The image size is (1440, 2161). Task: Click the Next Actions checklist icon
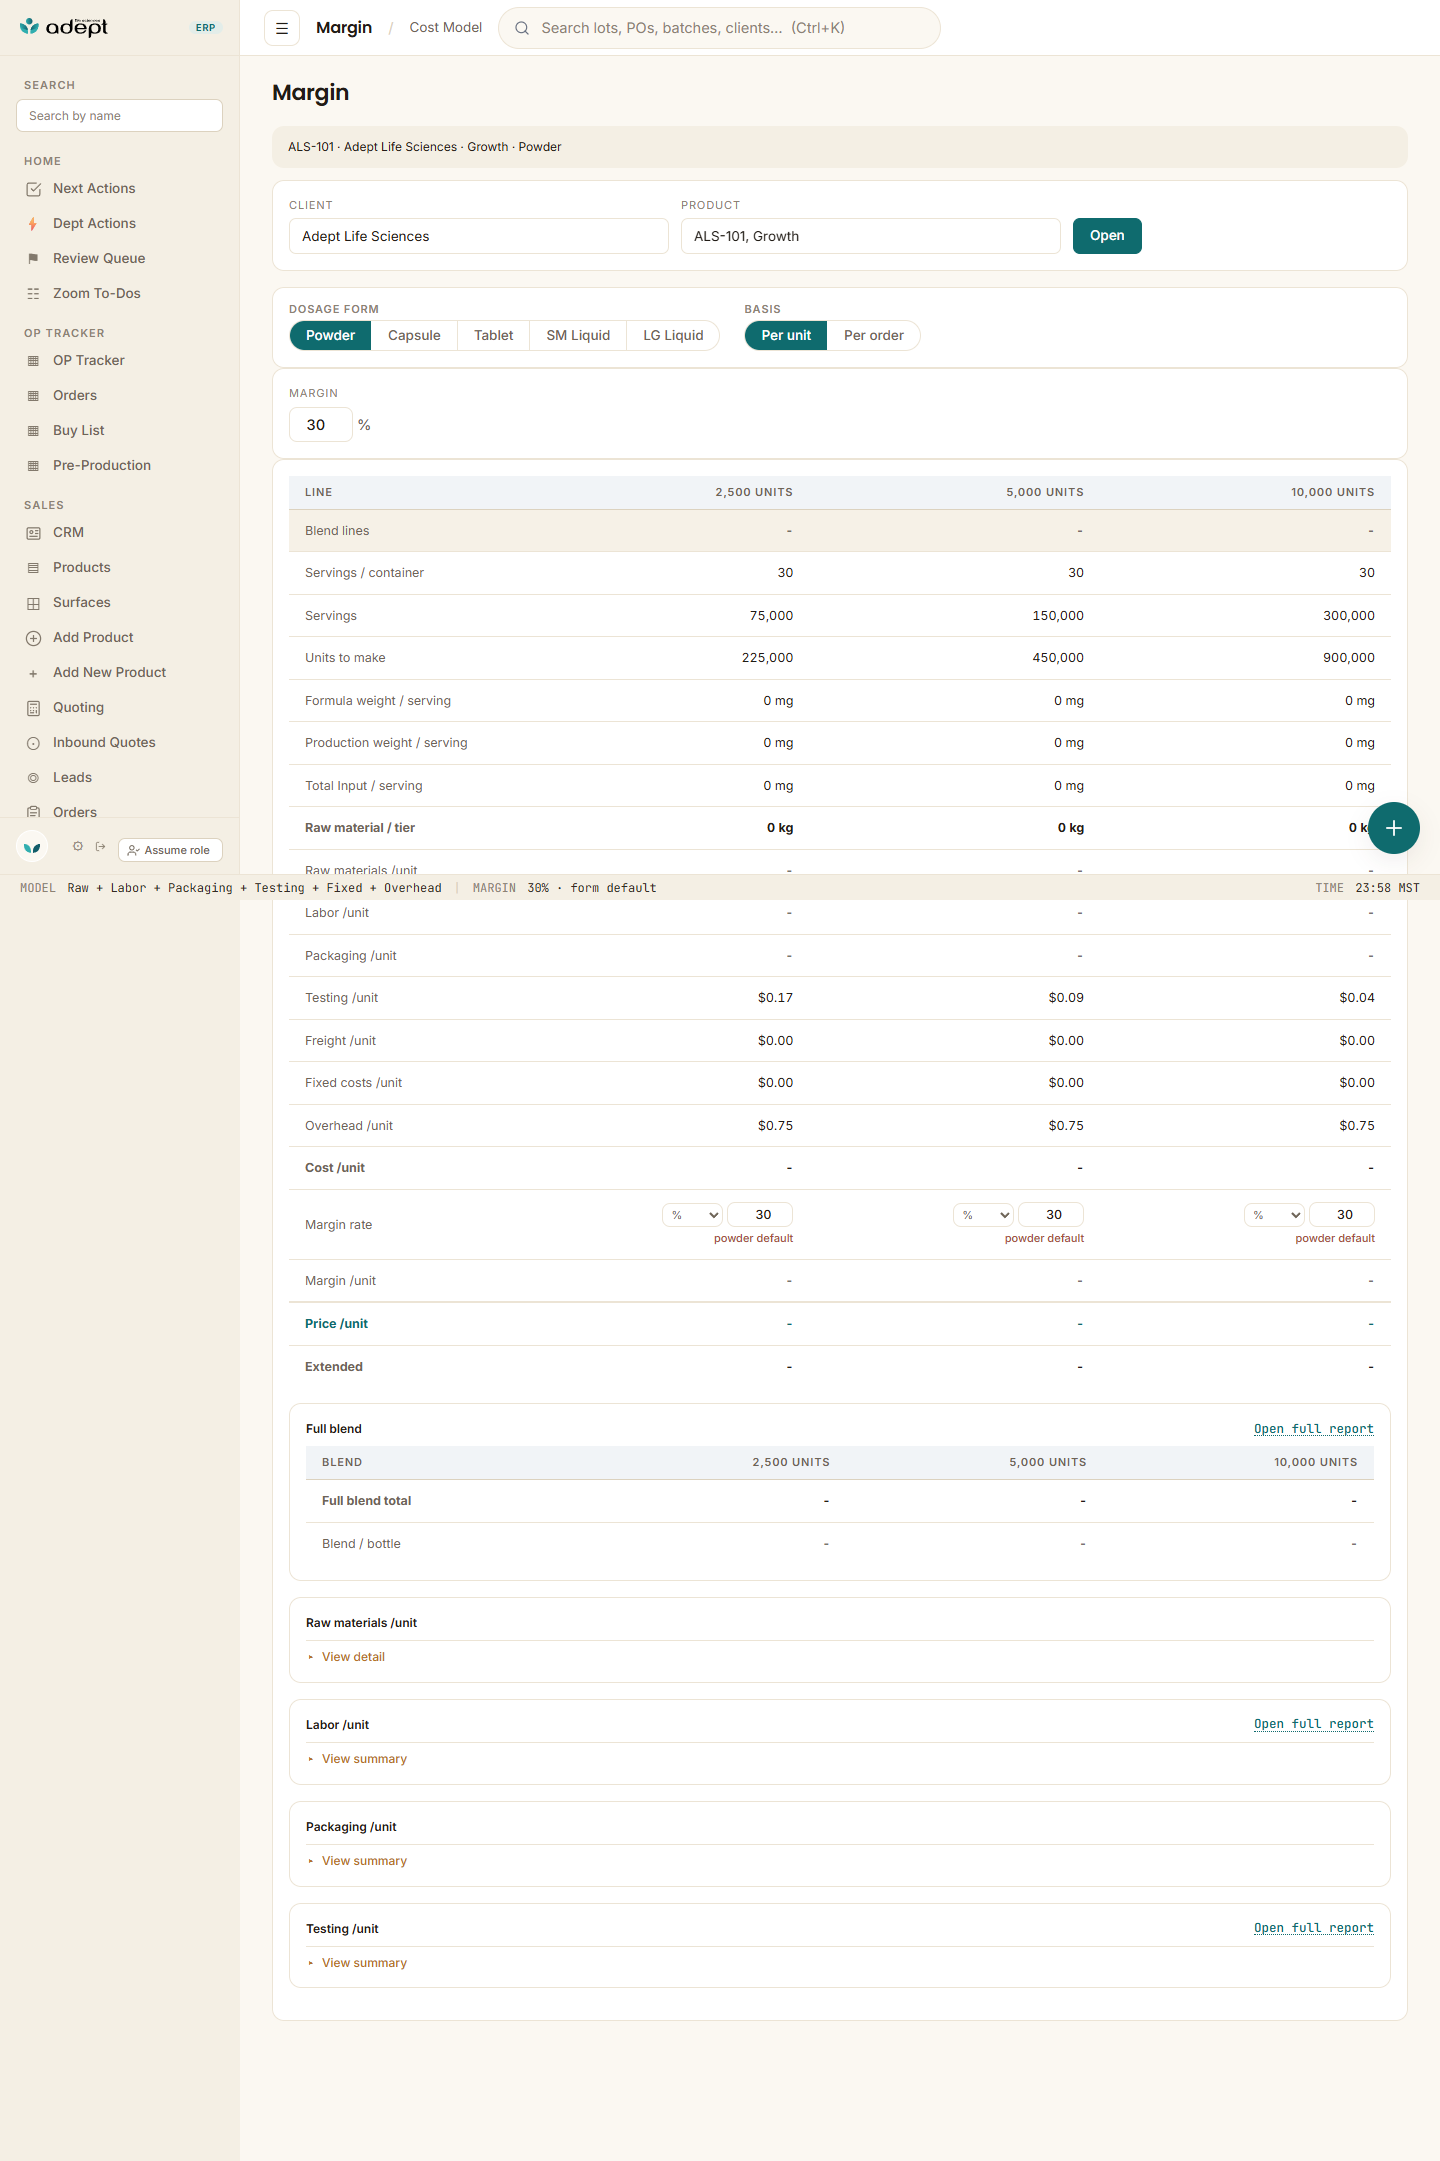click(x=33, y=189)
